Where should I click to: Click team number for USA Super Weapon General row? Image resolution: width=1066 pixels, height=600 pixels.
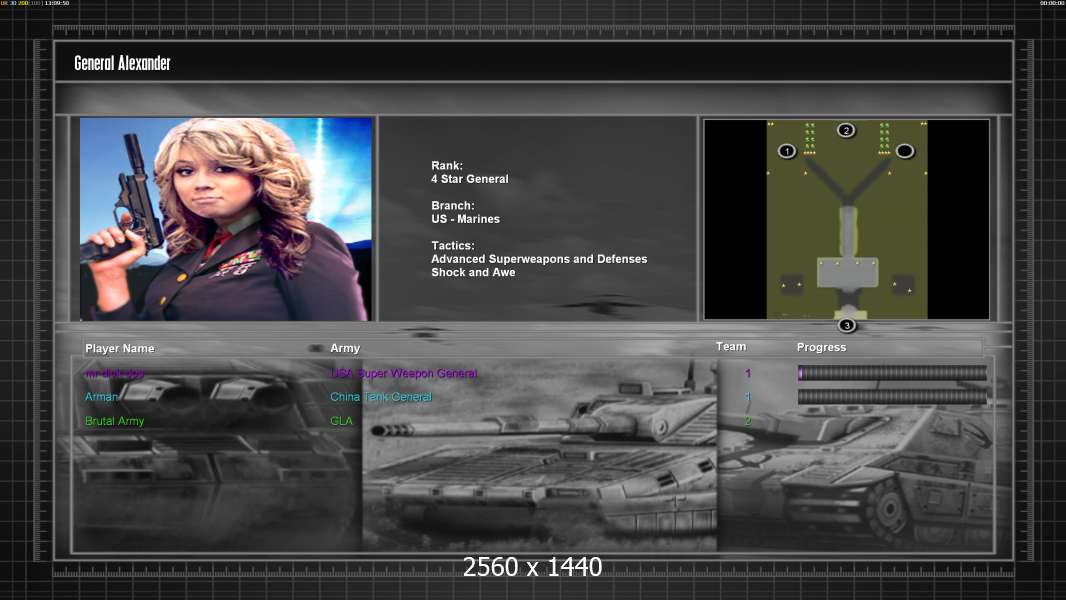pyautogui.click(x=748, y=373)
